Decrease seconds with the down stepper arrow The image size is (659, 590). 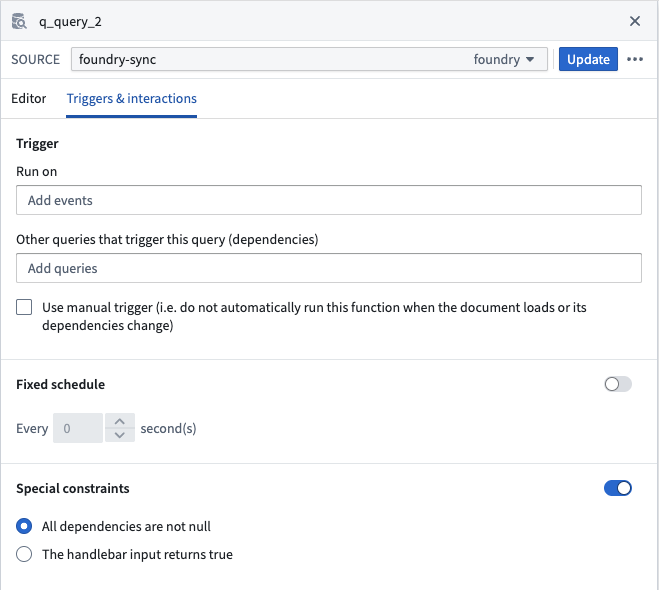click(120, 435)
